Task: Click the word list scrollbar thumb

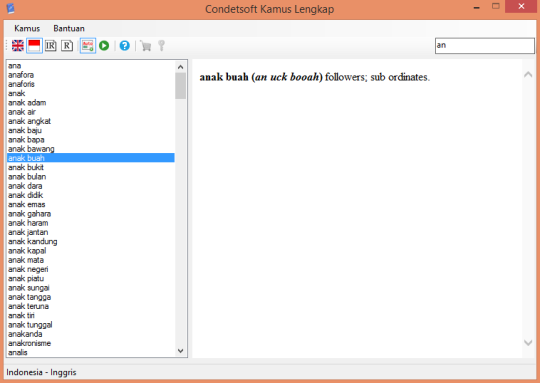Action: pos(180,86)
